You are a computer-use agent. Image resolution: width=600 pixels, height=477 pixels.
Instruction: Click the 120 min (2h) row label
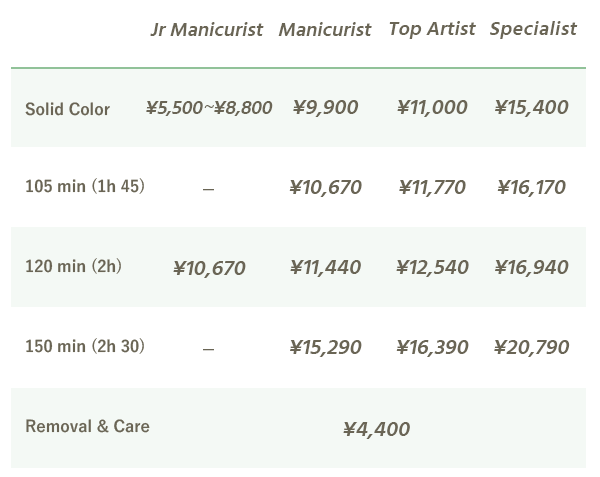point(73,267)
